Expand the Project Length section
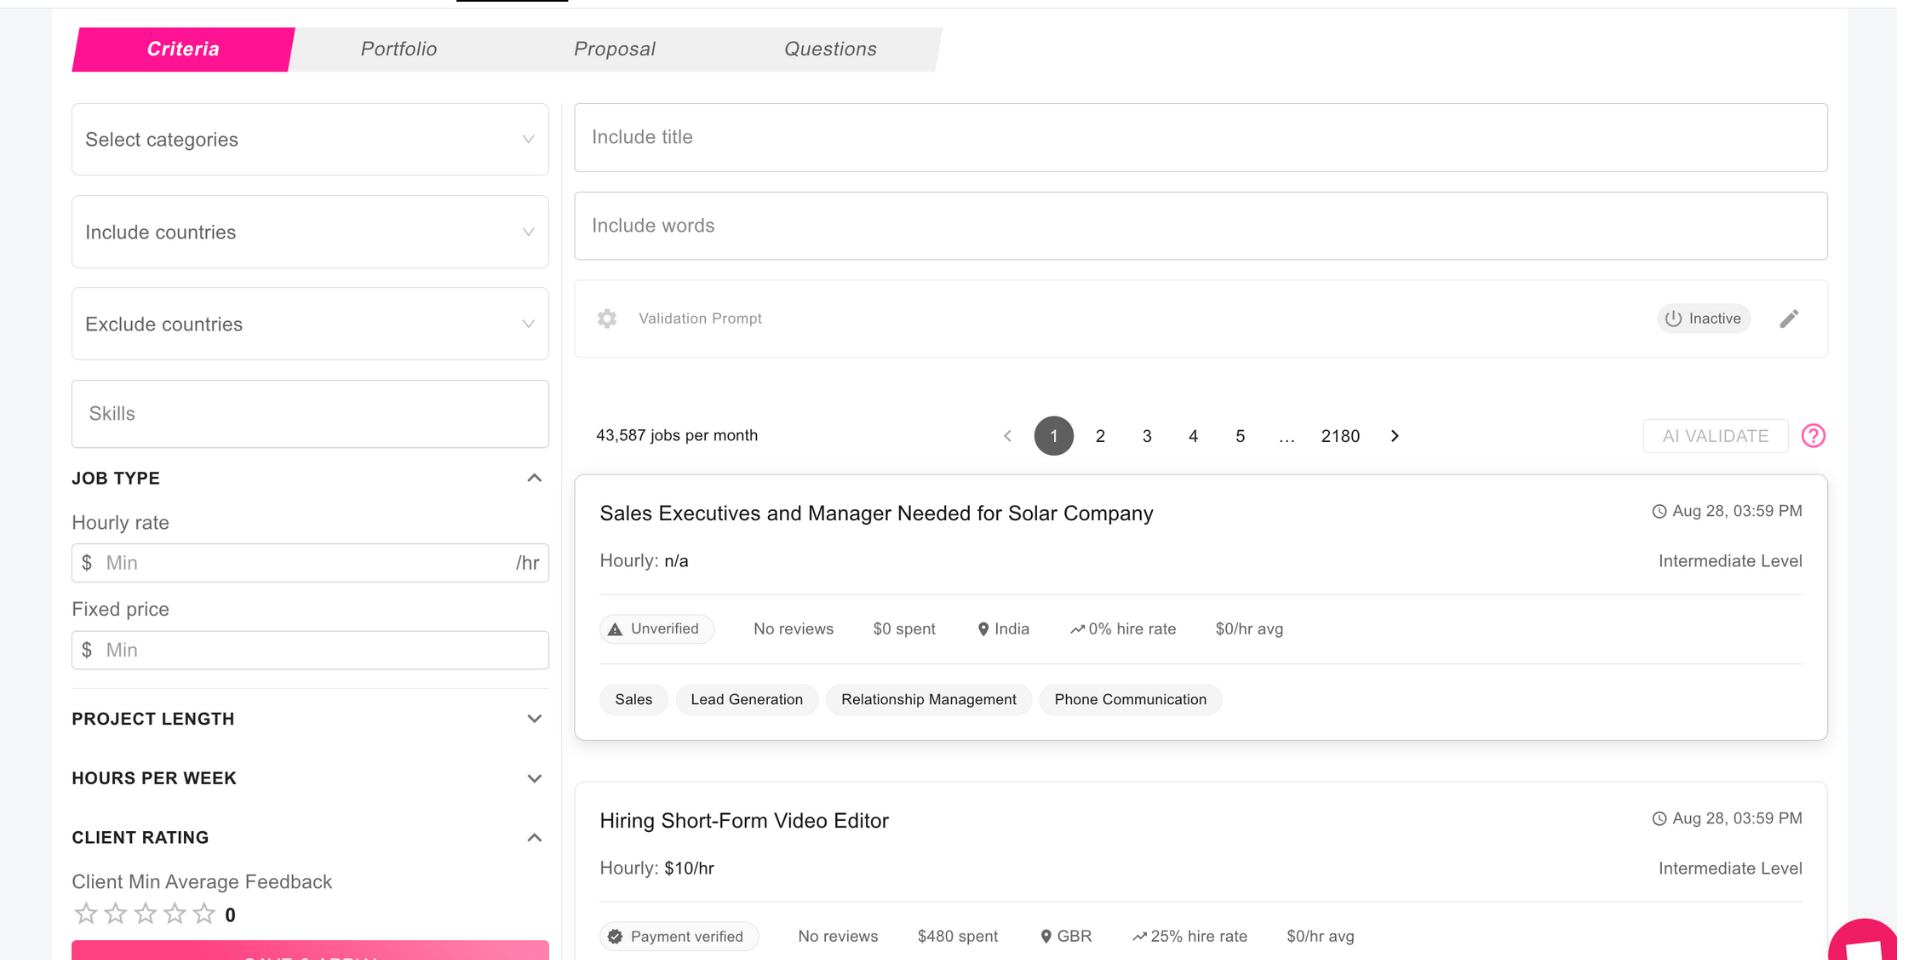This screenshot has height=960, width=1920. (x=535, y=718)
